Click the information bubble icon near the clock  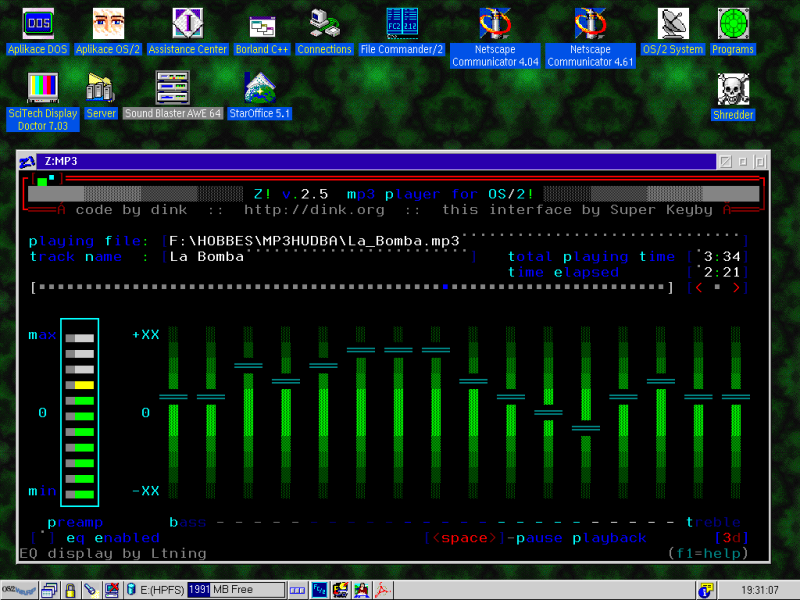(706, 590)
